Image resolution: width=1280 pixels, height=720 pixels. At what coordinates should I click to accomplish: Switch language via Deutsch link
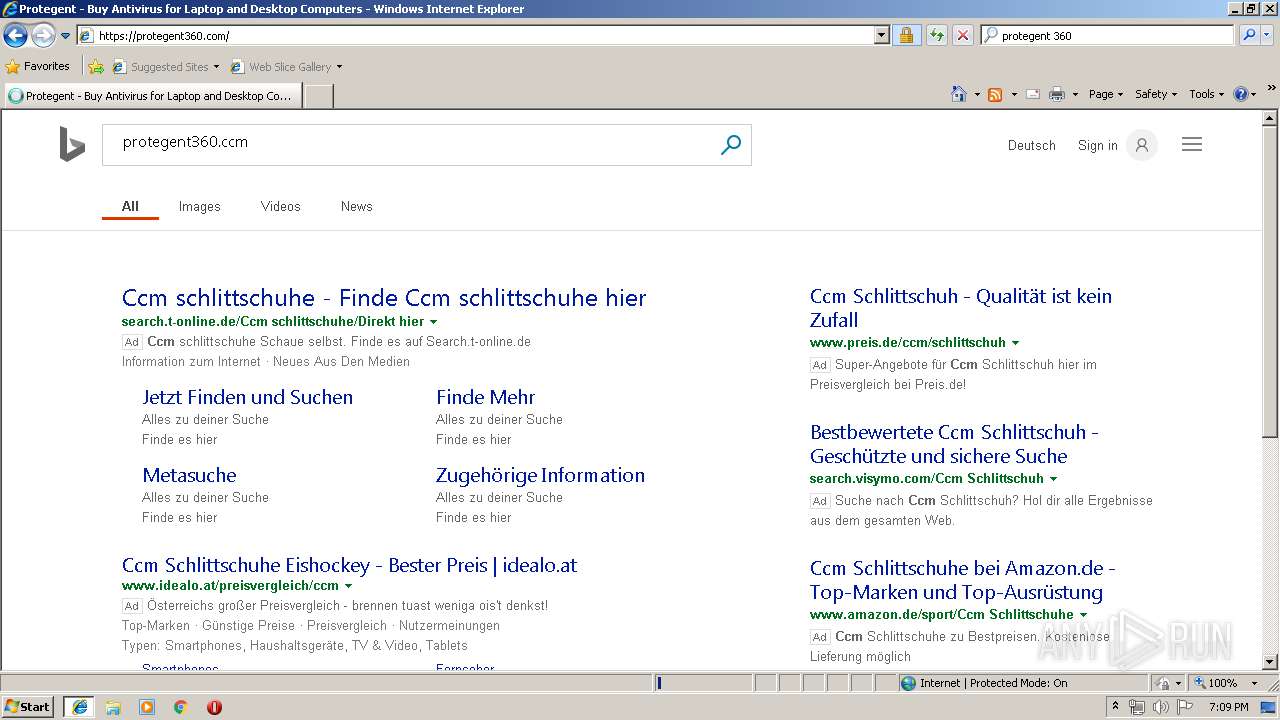coord(1032,145)
